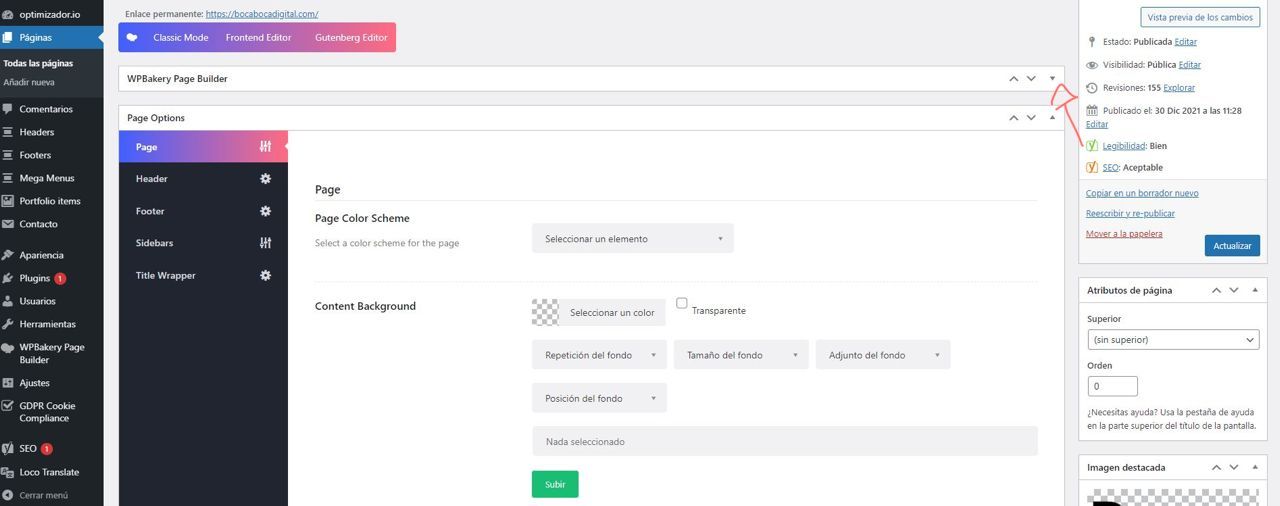
Task: Collapse the Atributos de página panel
Action: click(x=1255, y=290)
